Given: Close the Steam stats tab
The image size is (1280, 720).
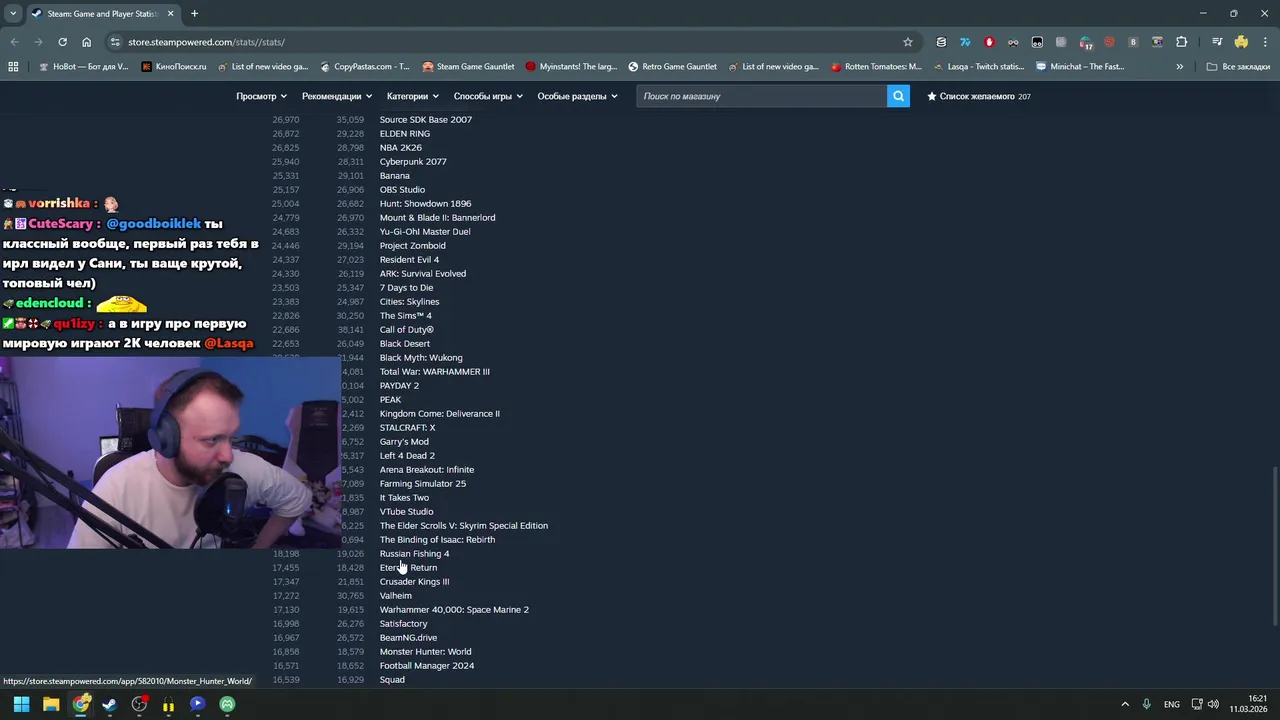Looking at the screenshot, I should pos(170,14).
